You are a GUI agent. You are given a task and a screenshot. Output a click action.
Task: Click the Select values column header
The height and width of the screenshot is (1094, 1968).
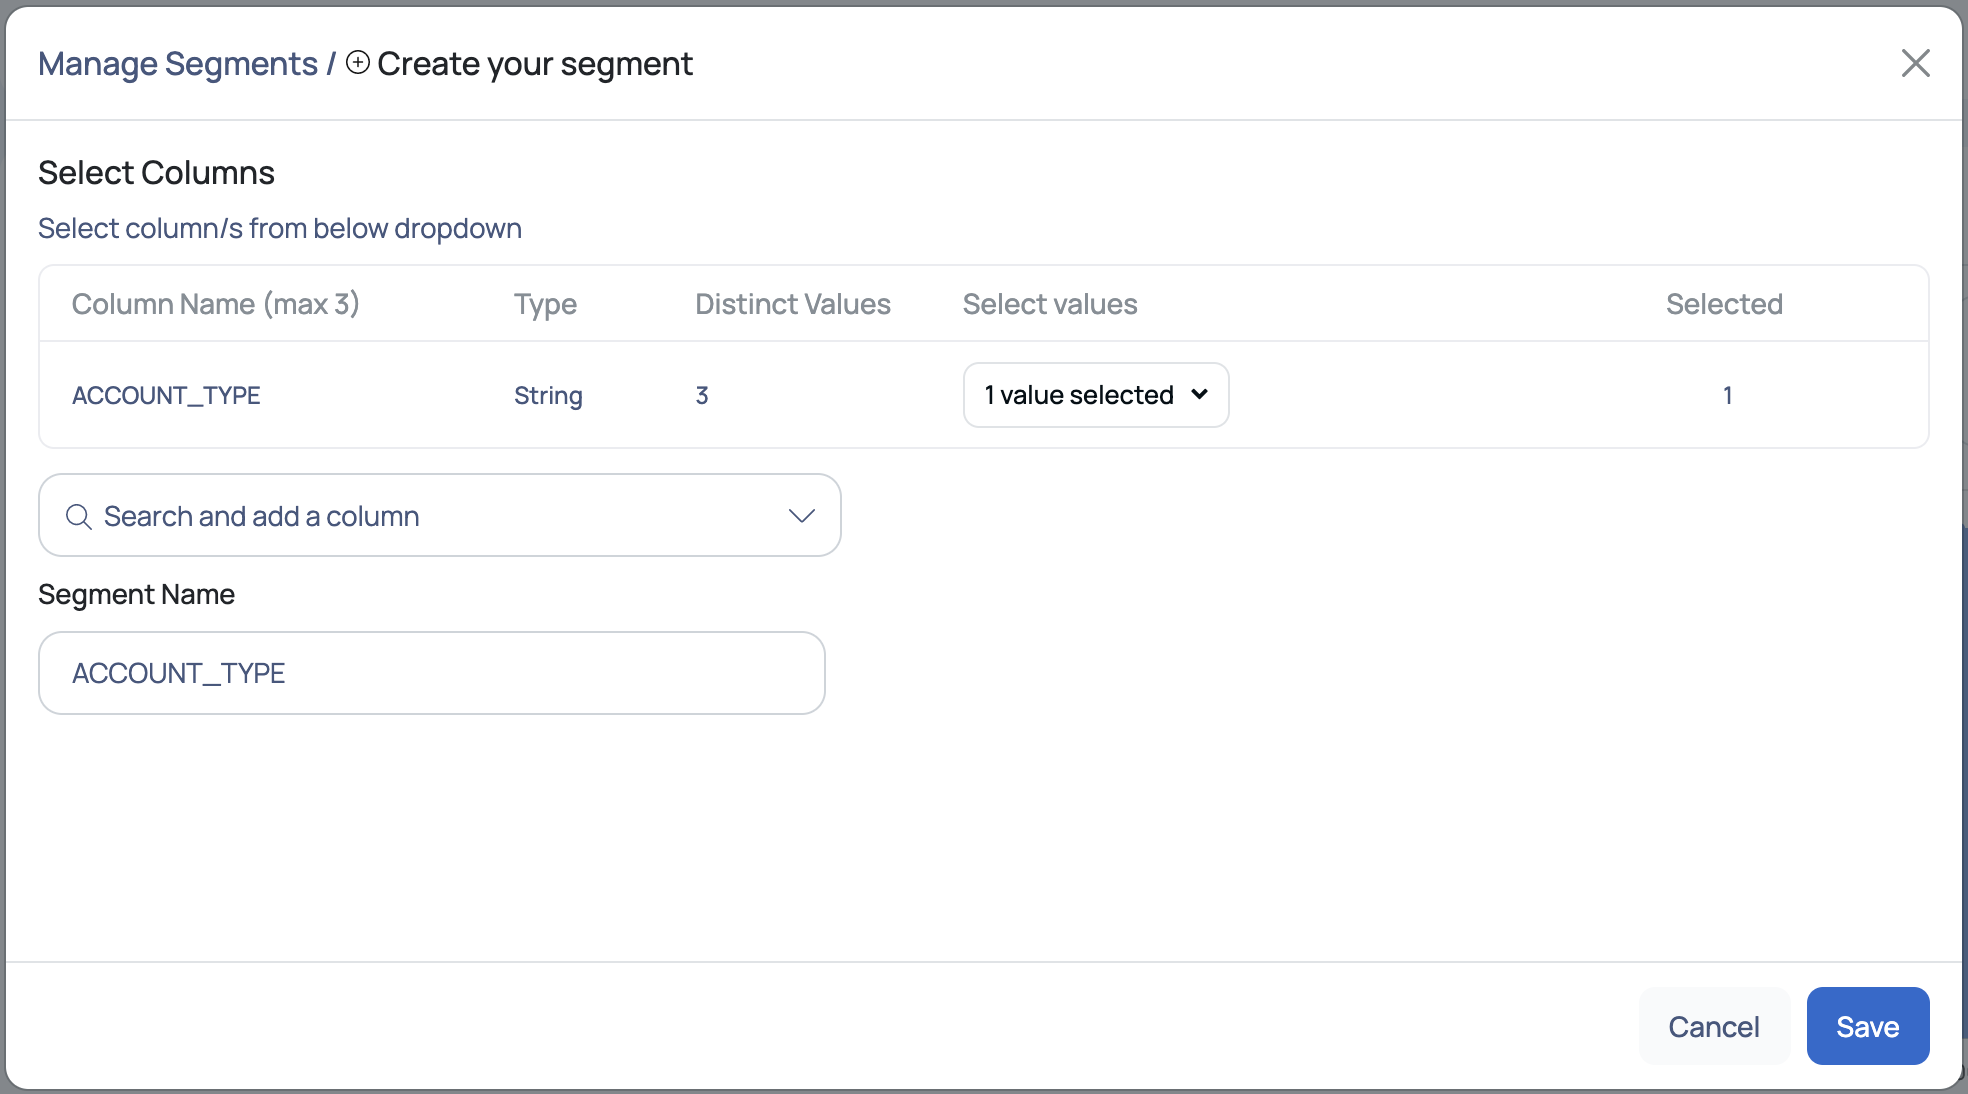pyautogui.click(x=1050, y=304)
